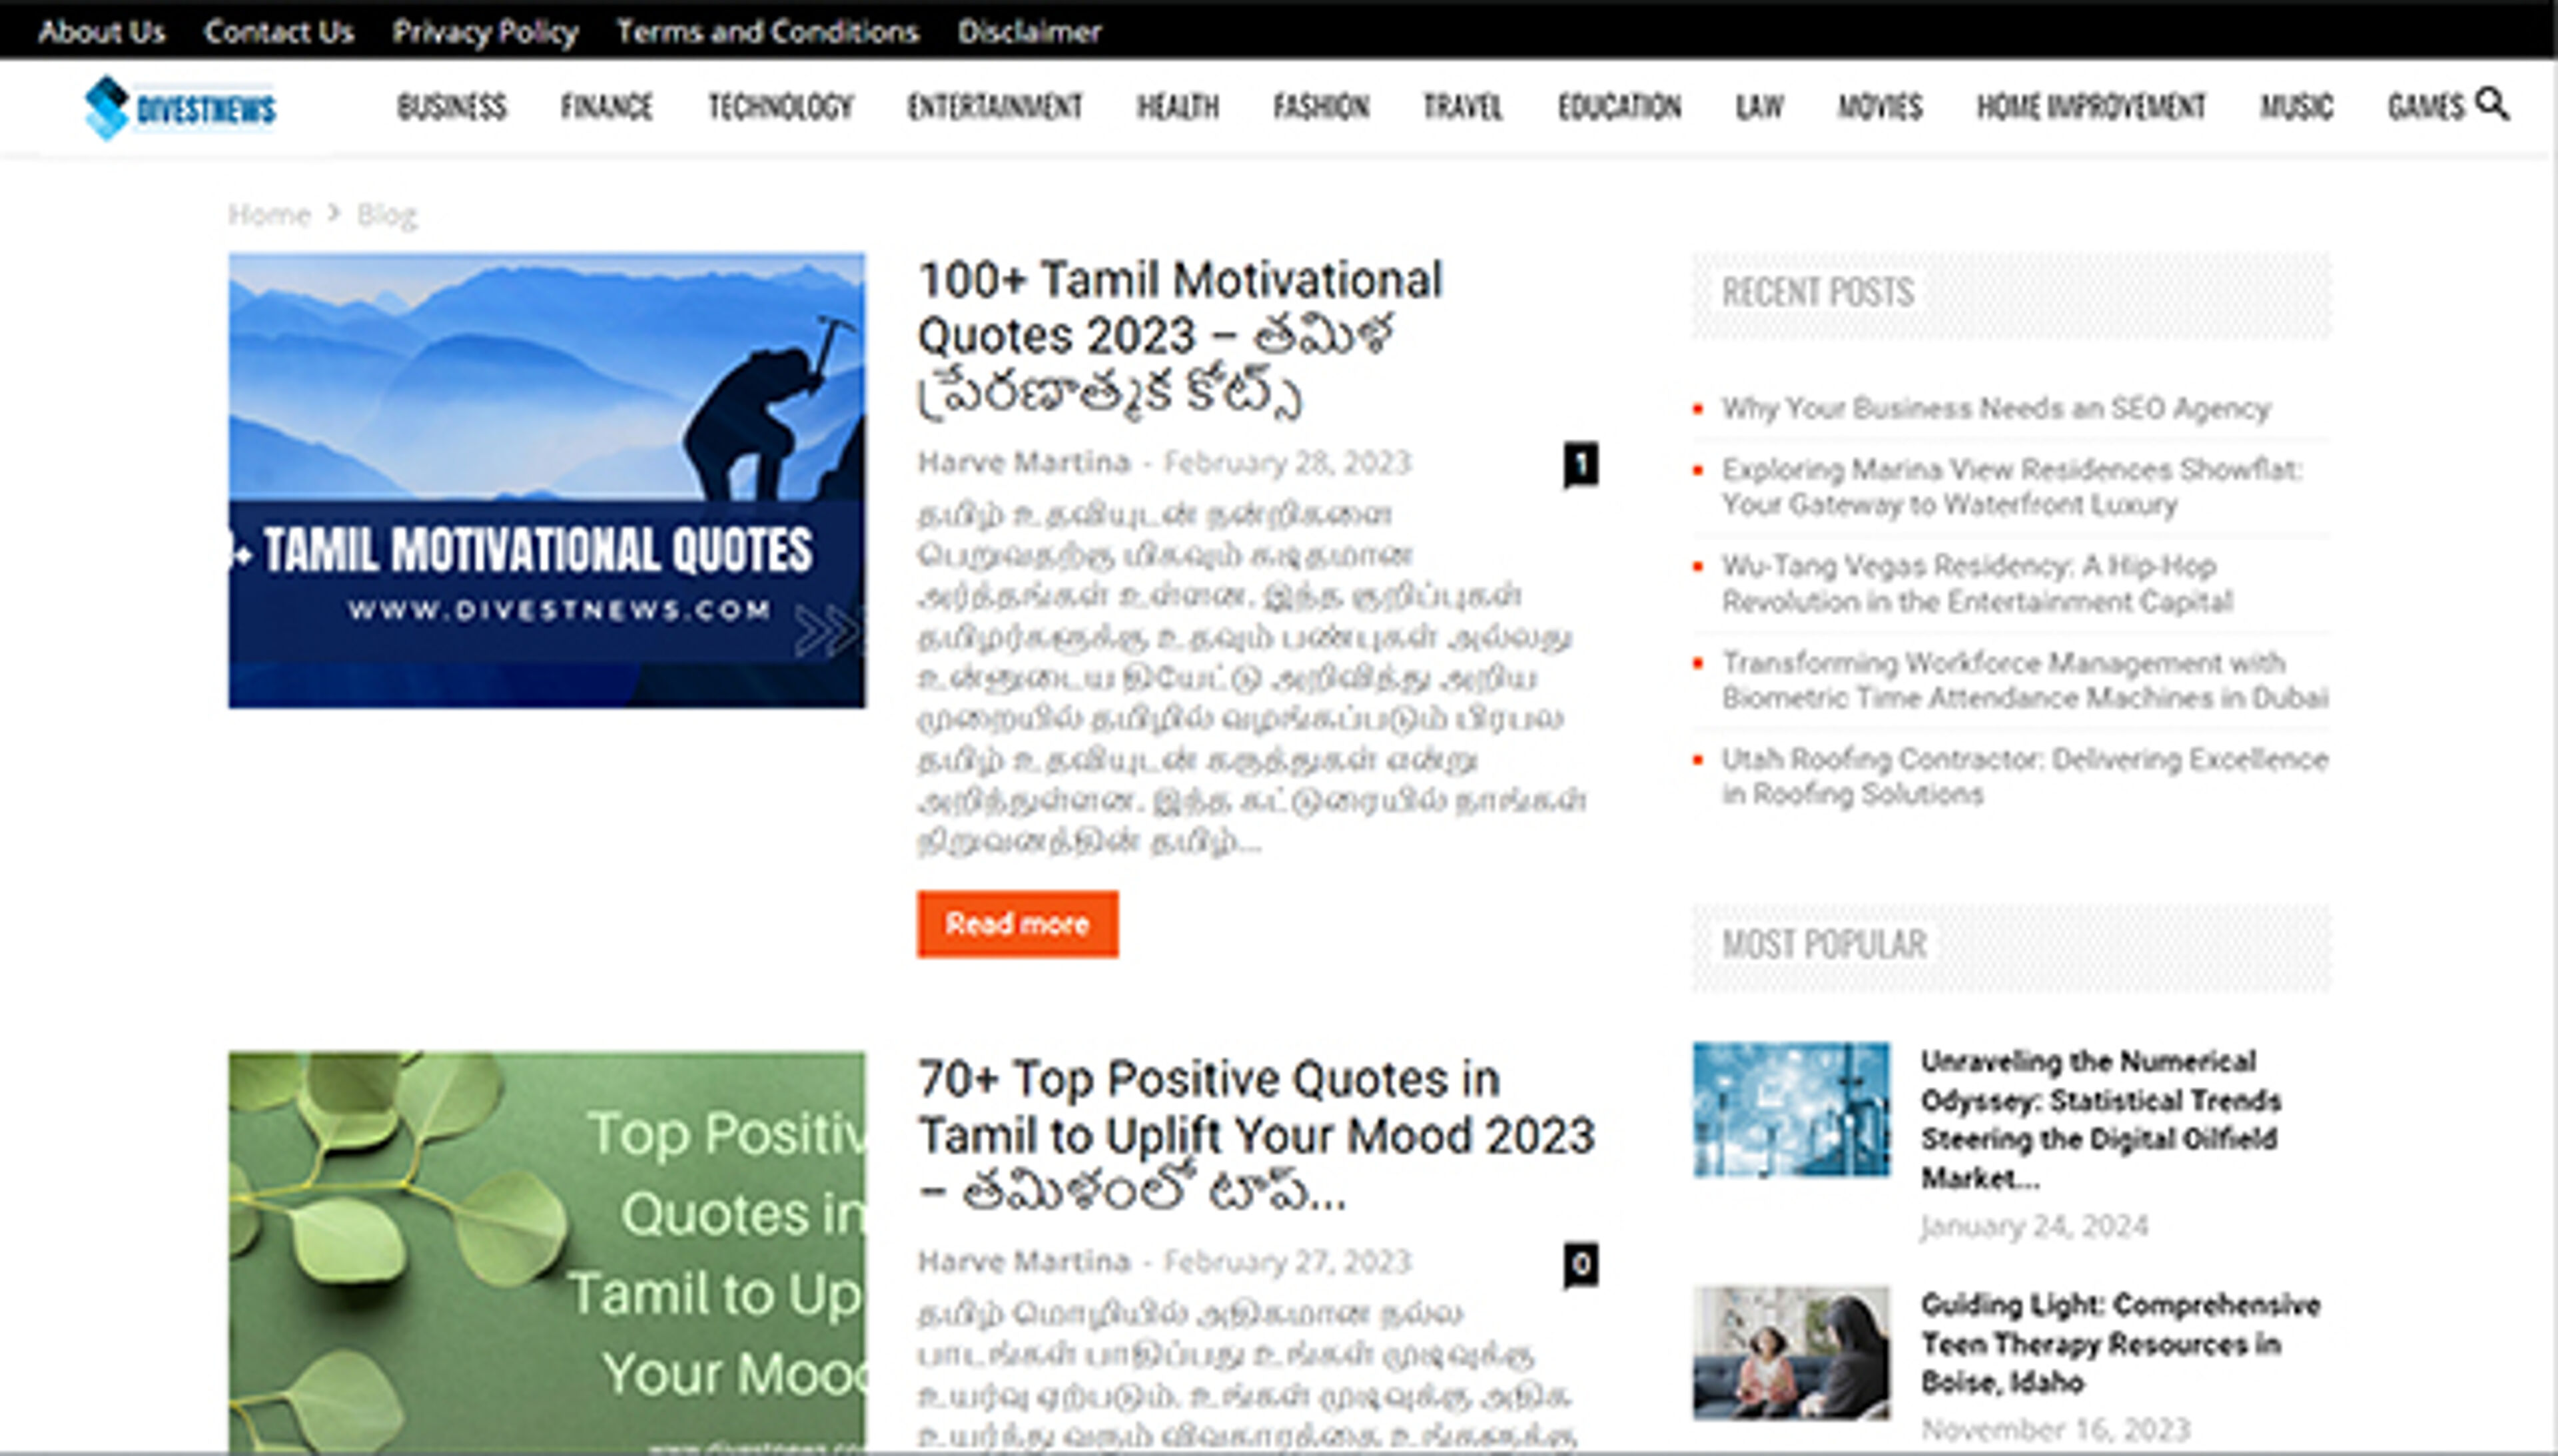Click Read more on the Tamil Motivational Quotes post

click(x=1016, y=923)
